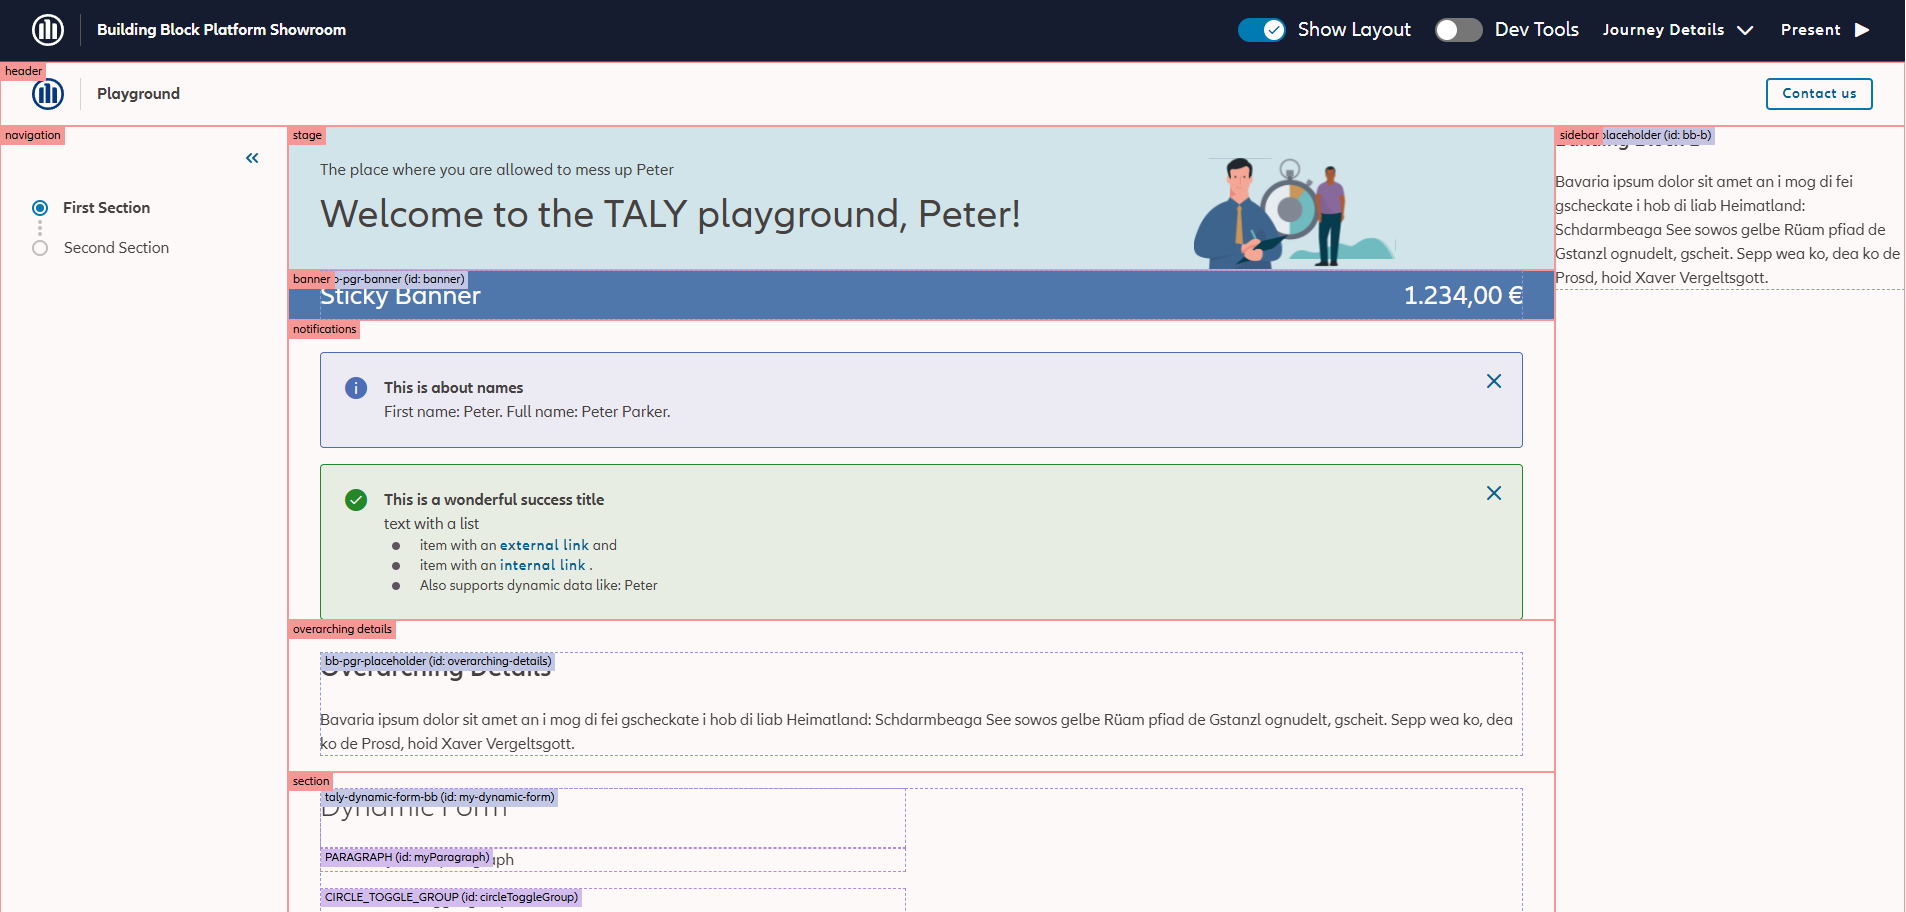Click 'The place where you are allowed to mess up Peter'
Image resolution: width=1906 pixels, height=912 pixels.
(497, 170)
